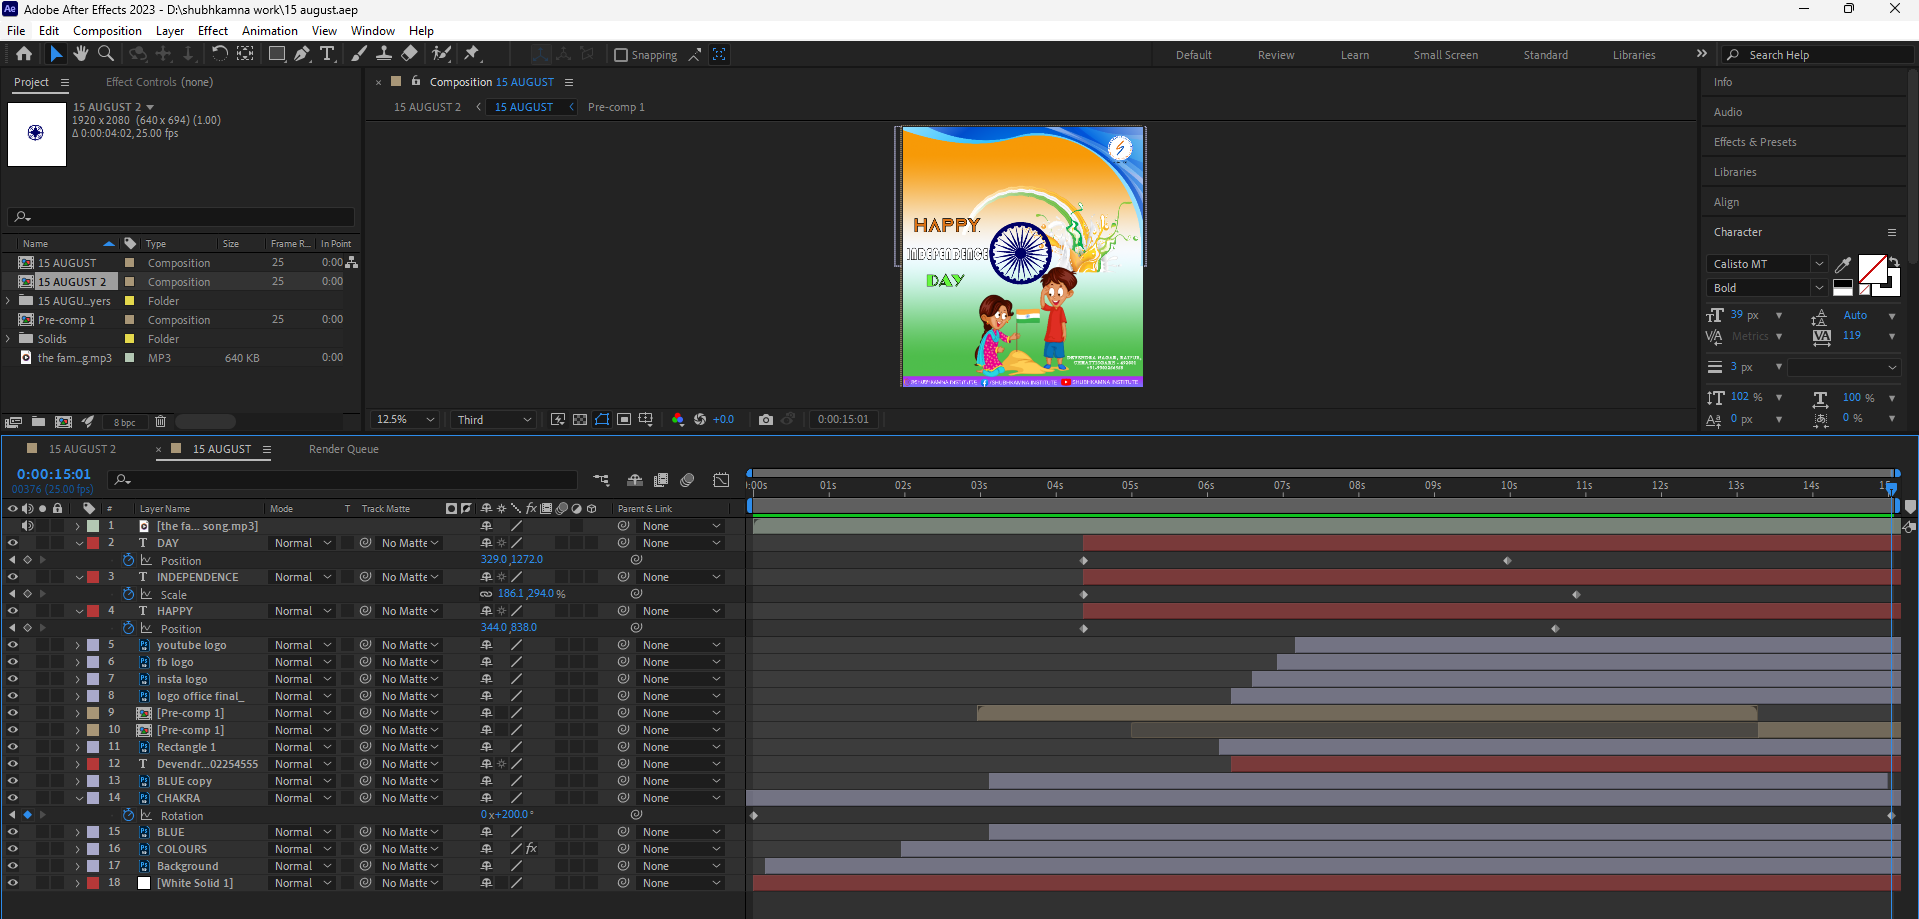Select the Clone Stamp tool
Image resolution: width=1919 pixels, height=919 pixels.
[384, 54]
